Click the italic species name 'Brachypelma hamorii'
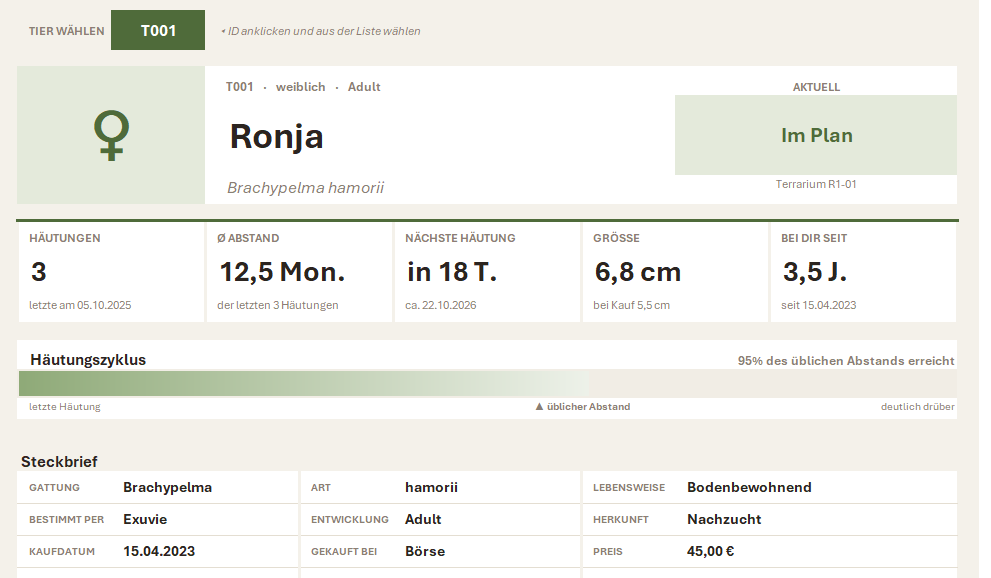The height and width of the screenshot is (578, 991). coord(305,188)
